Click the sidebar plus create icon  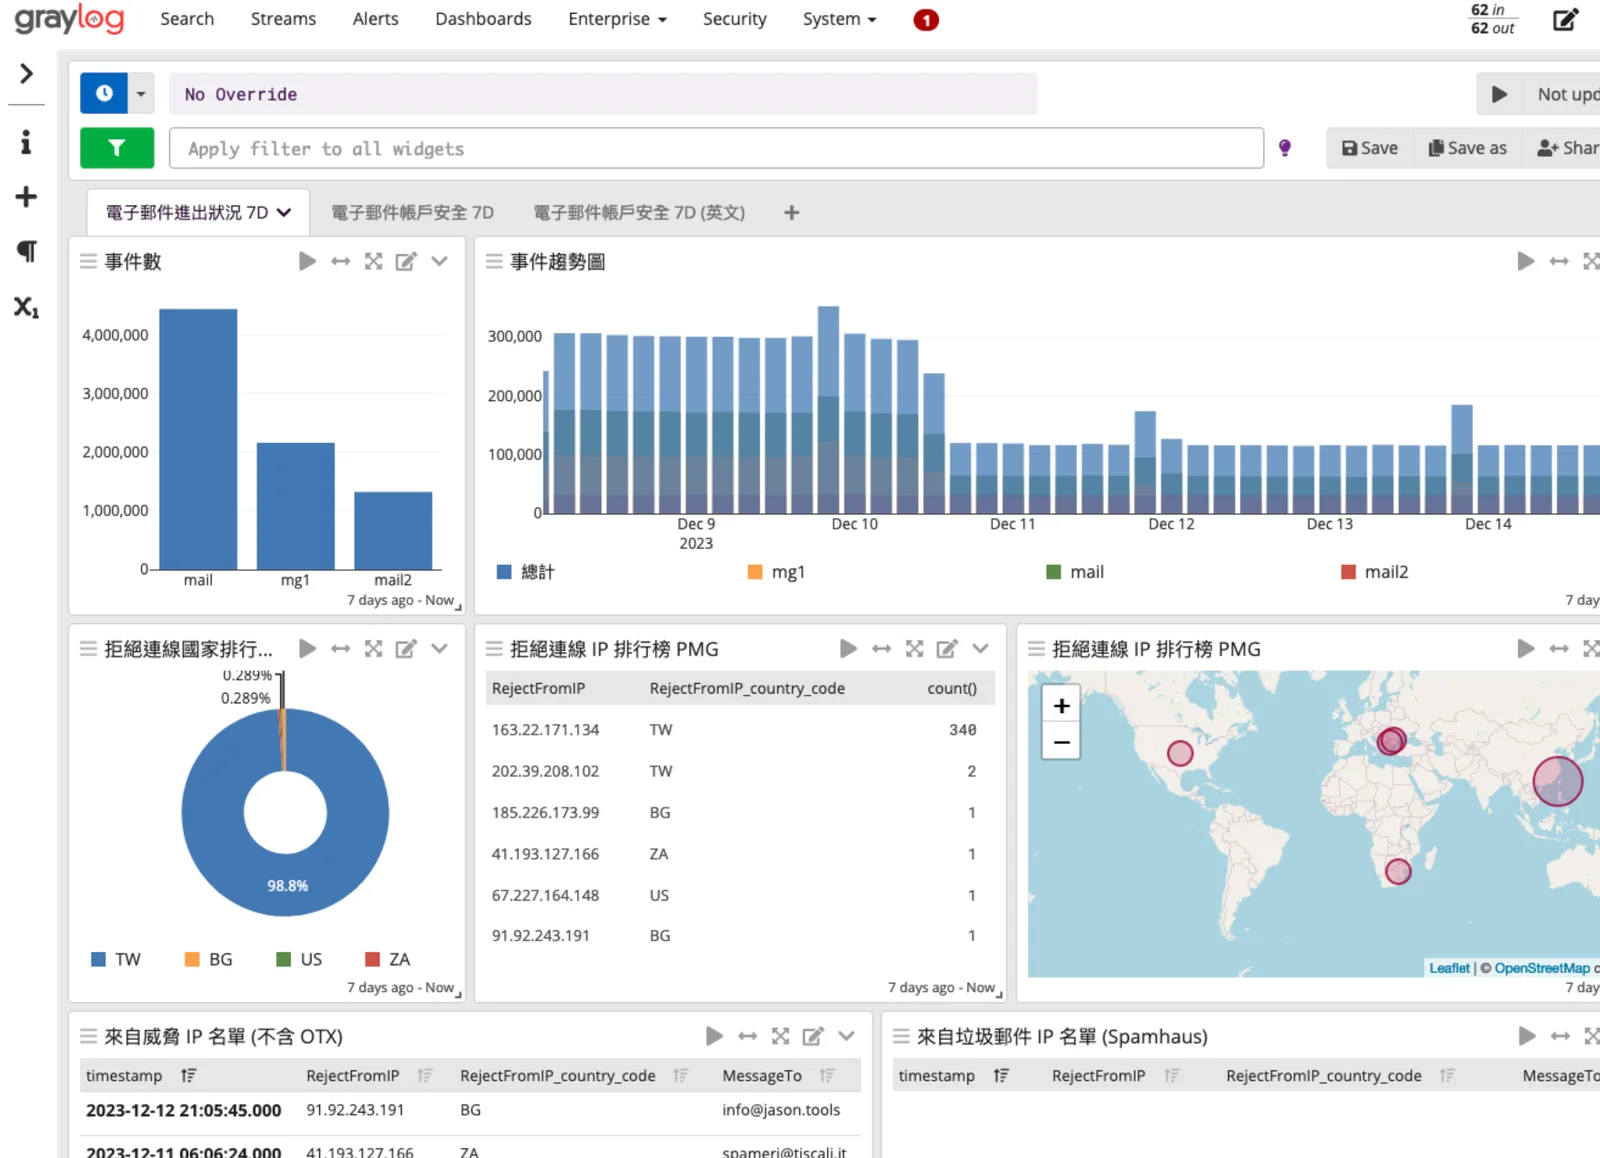(x=26, y=197)
